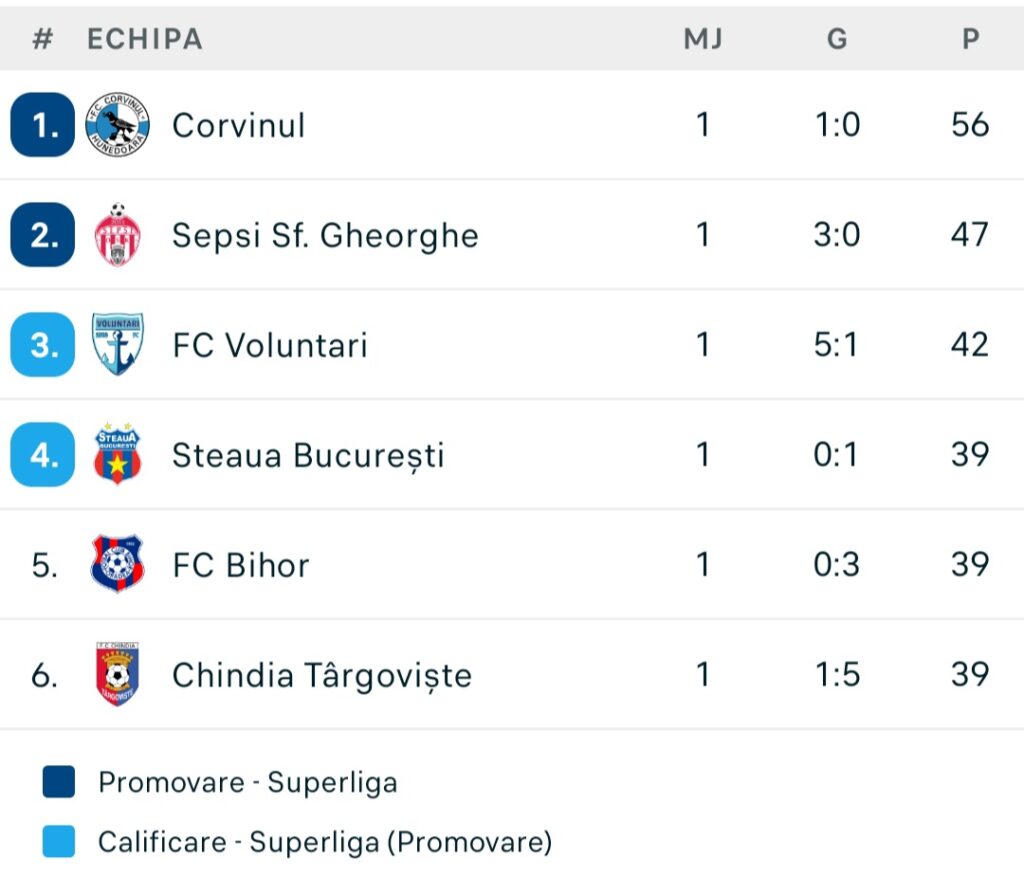
Task: Click the Chindia Târgoviște club crest
Action: tap(117, 674)
